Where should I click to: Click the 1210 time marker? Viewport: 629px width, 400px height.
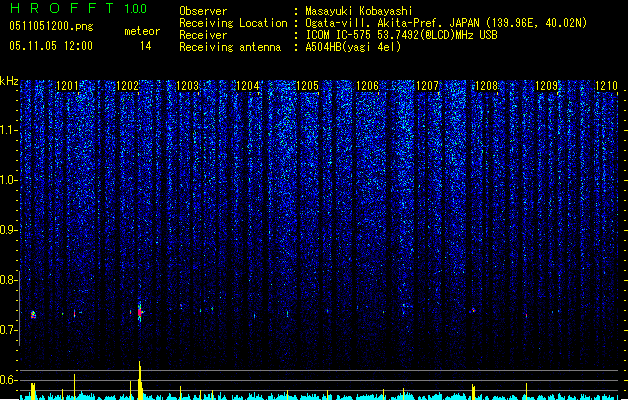coord(606,86)
